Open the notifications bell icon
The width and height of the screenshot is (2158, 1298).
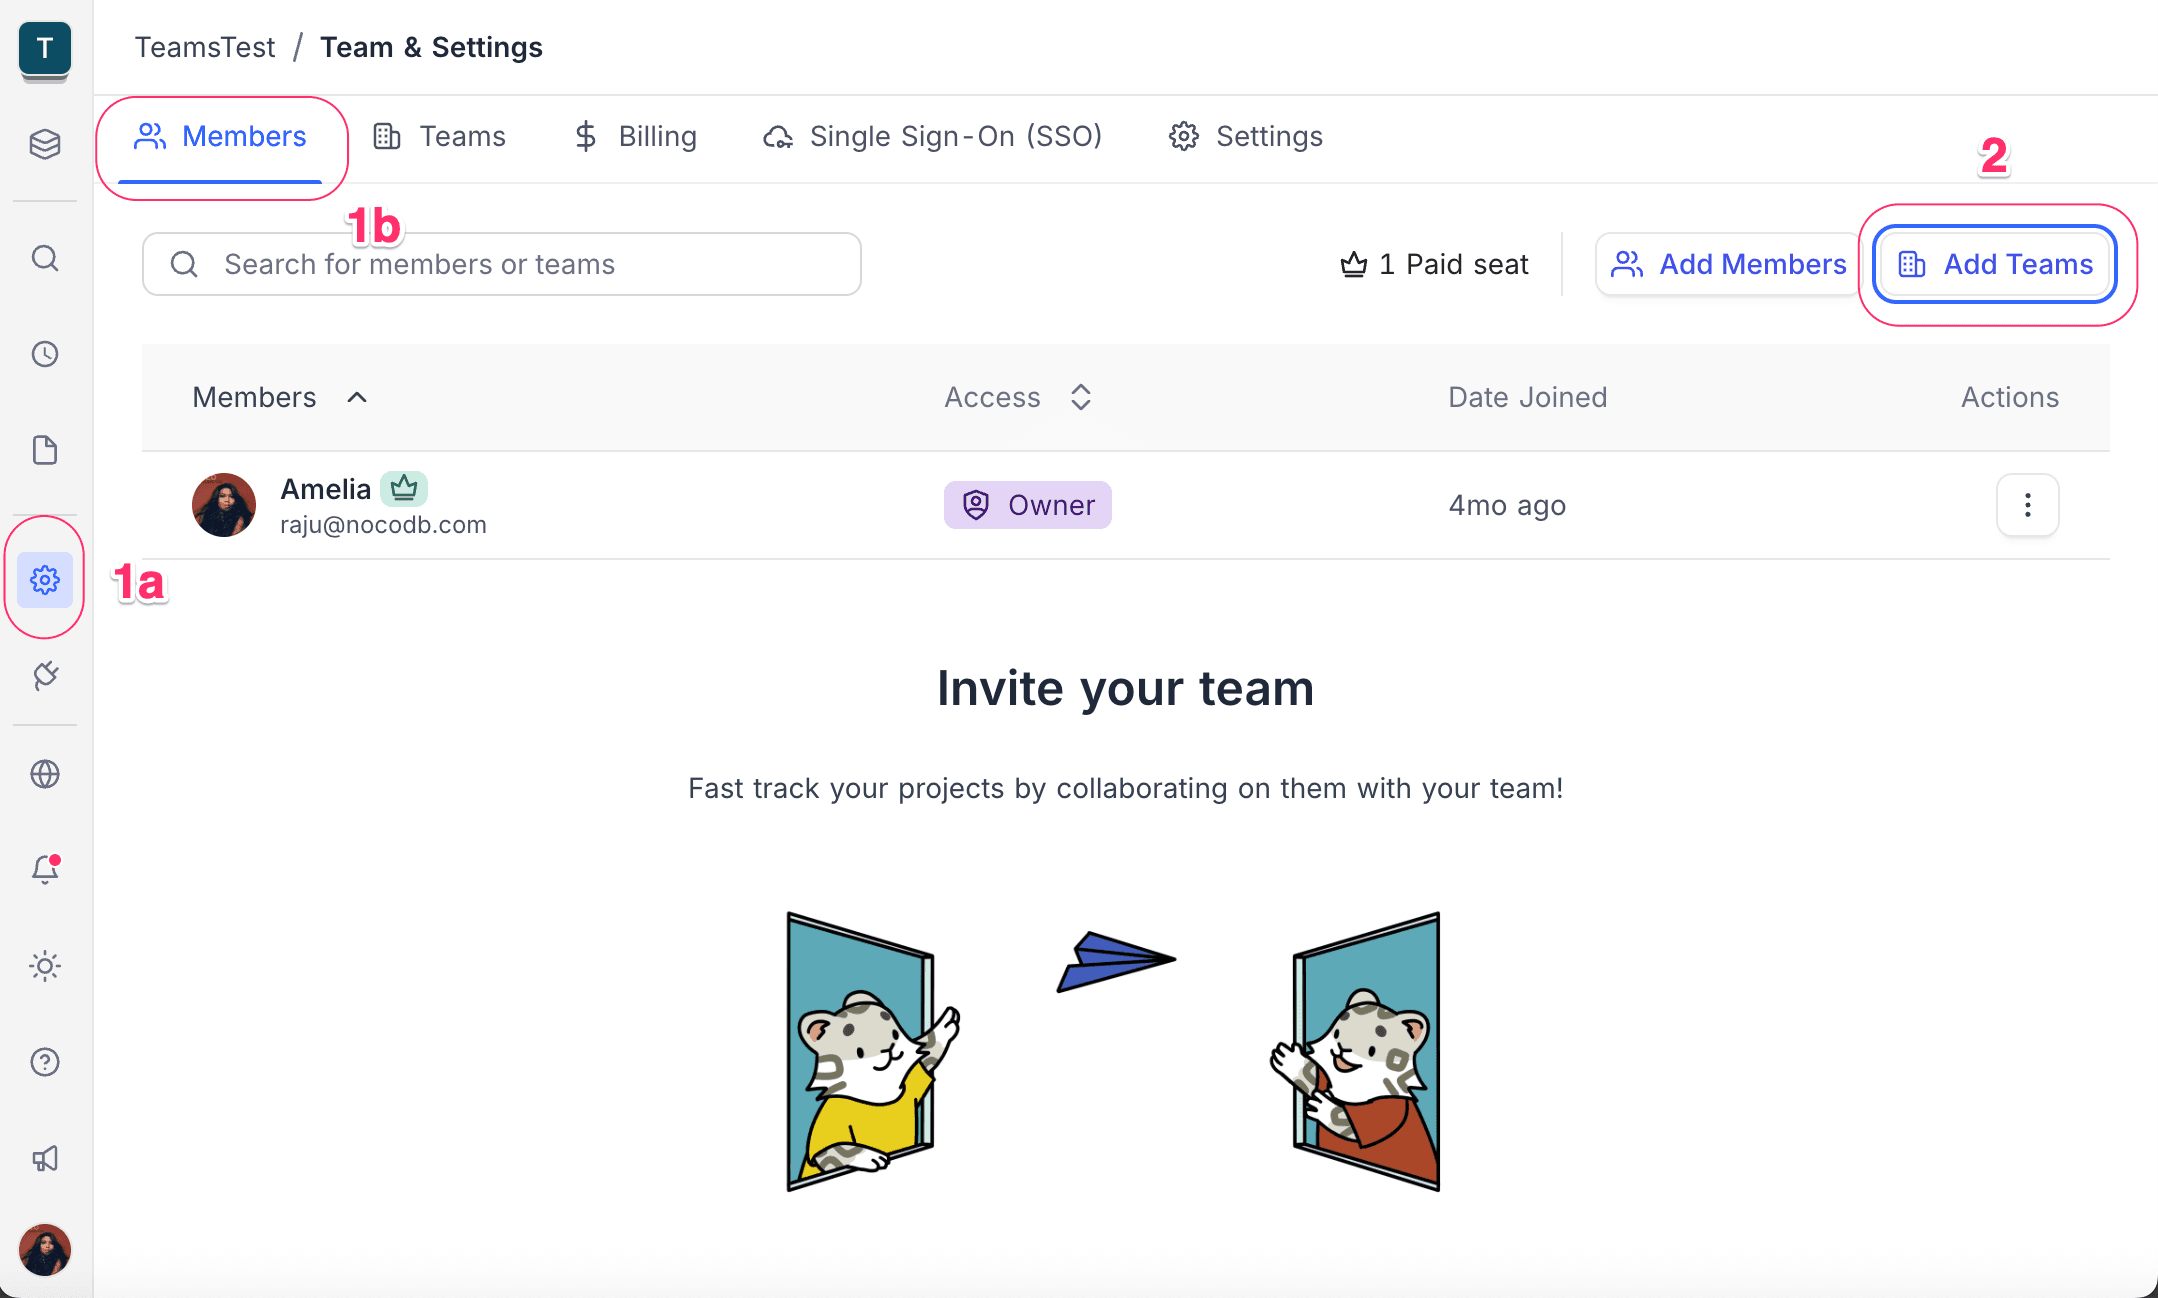45,869
